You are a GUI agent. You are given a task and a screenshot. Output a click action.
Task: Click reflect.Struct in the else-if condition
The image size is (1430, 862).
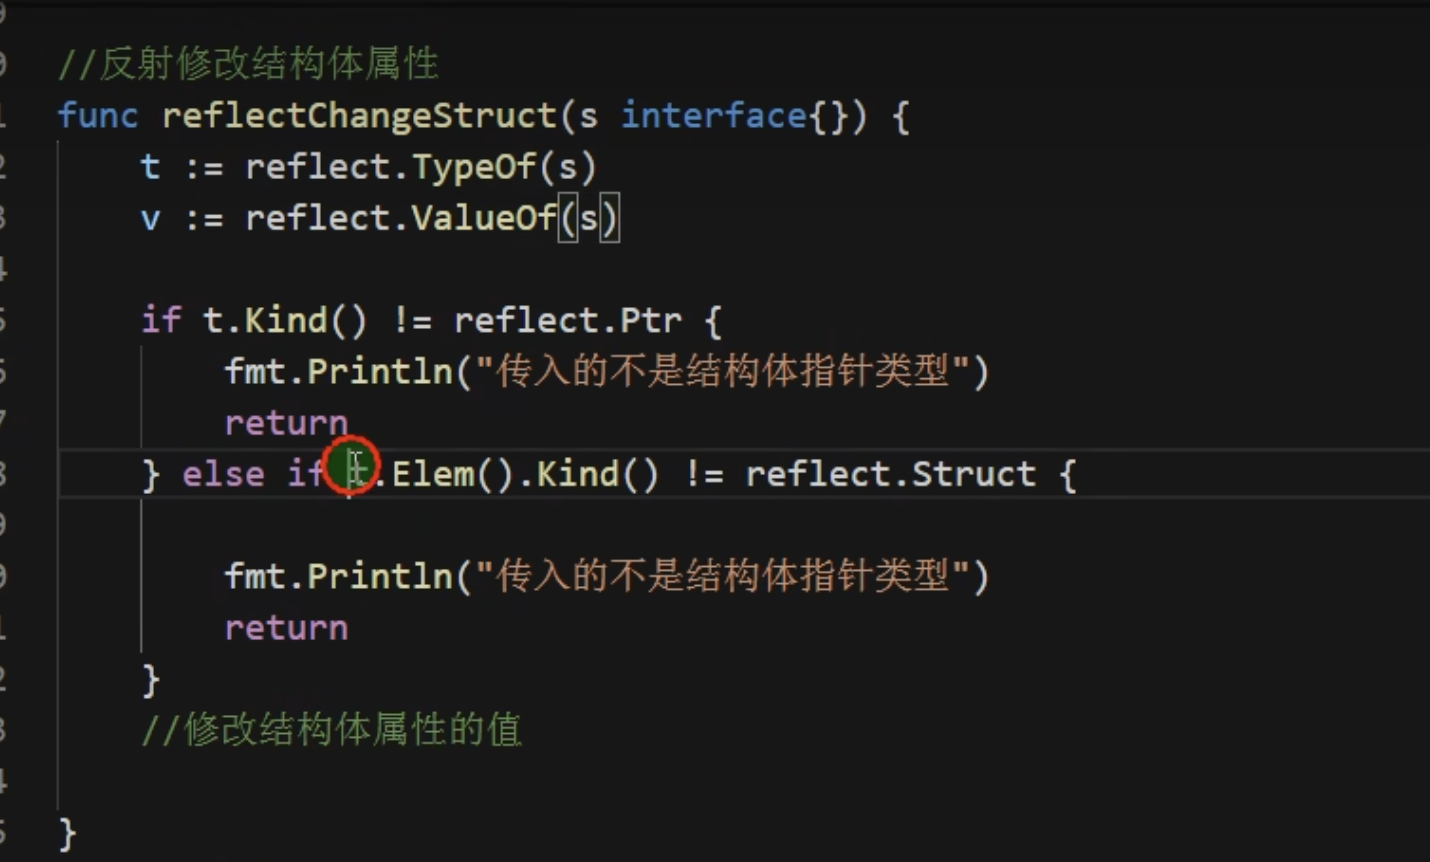[x=891, y=474]
